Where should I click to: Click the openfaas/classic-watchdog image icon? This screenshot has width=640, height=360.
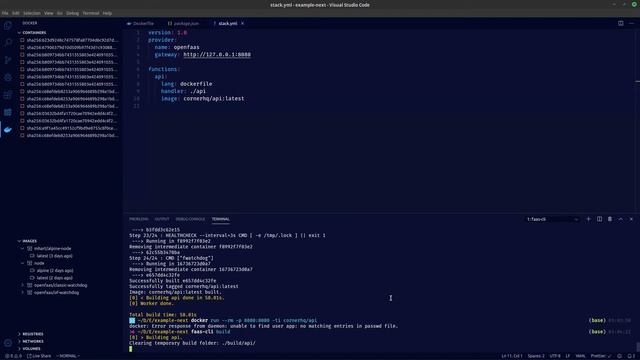click(30, 285)
